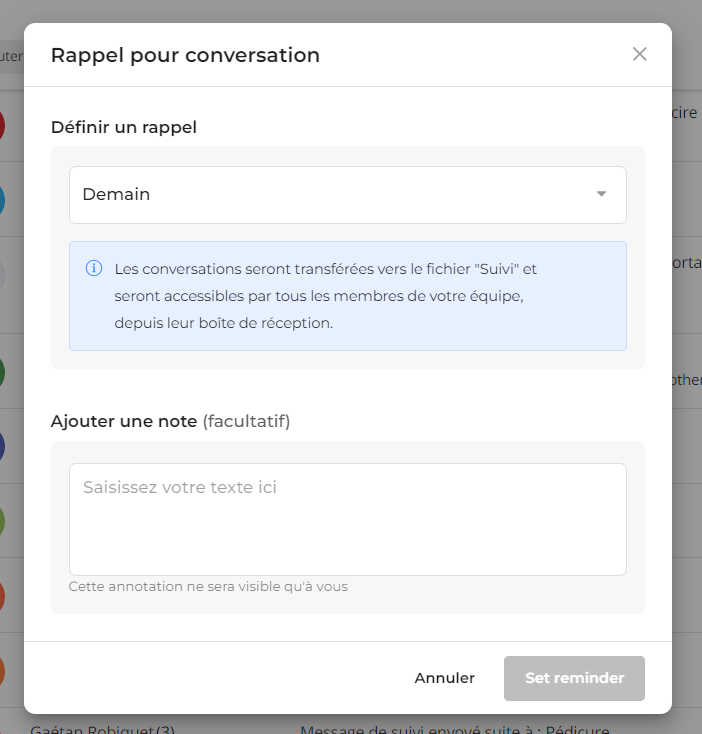Click the "Rappel pour conversation" dialog title

(x=185, y=55)
